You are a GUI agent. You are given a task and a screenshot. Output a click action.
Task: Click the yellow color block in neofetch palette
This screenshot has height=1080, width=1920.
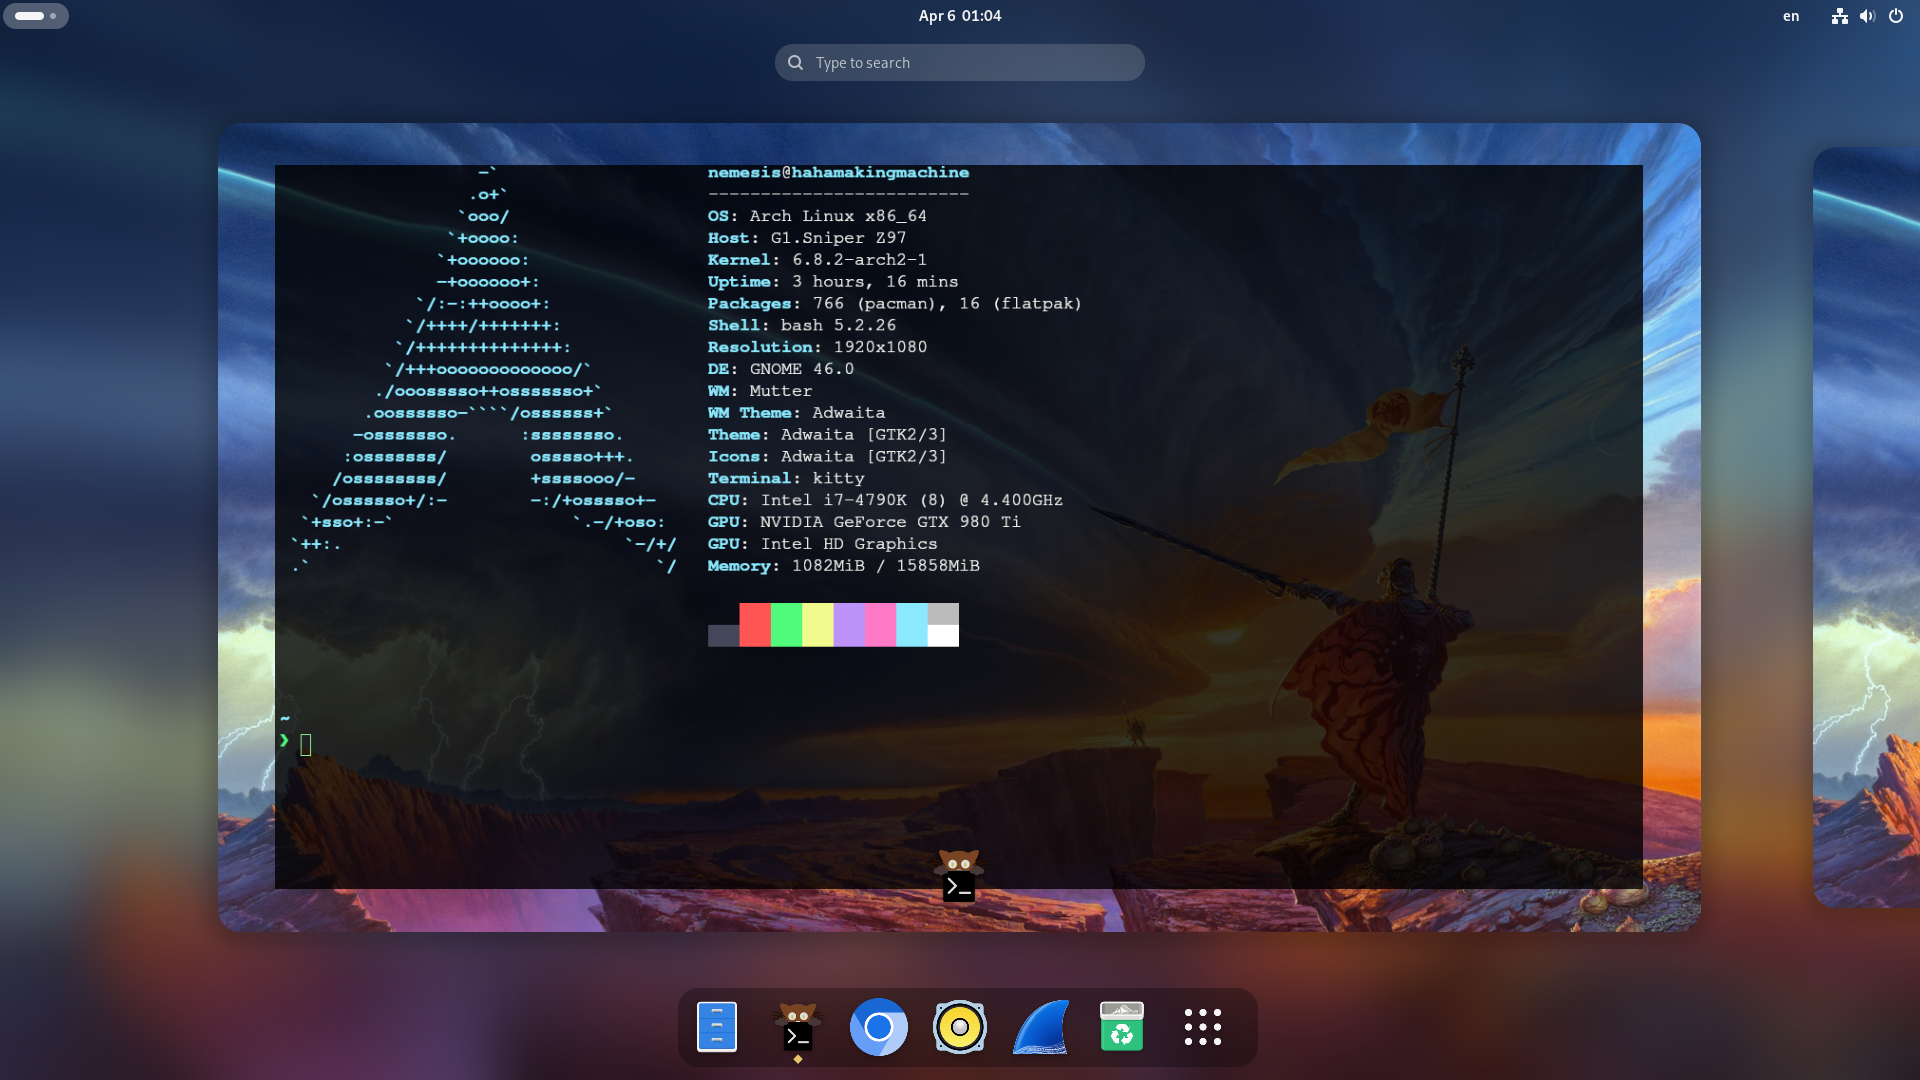click(x=818, y=625)
